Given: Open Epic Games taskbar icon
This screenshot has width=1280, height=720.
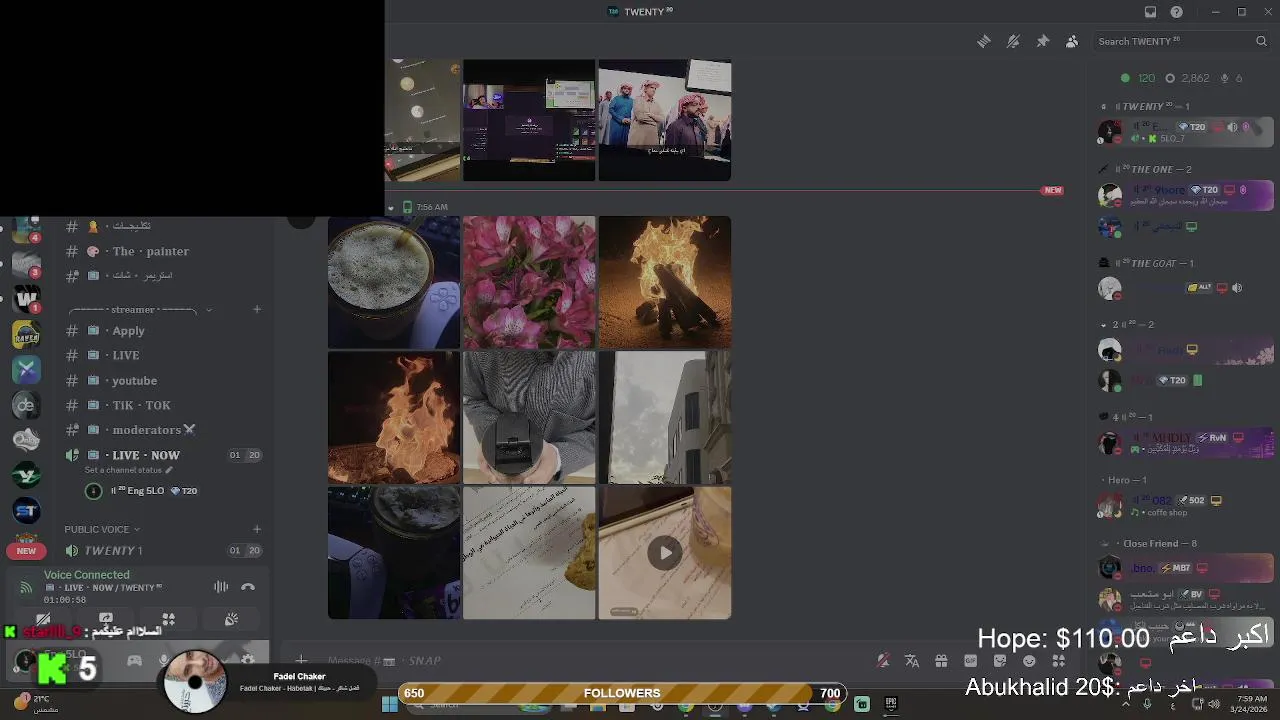Looking at the screenshot, I should pyautogui.click(x=891, y=704).
